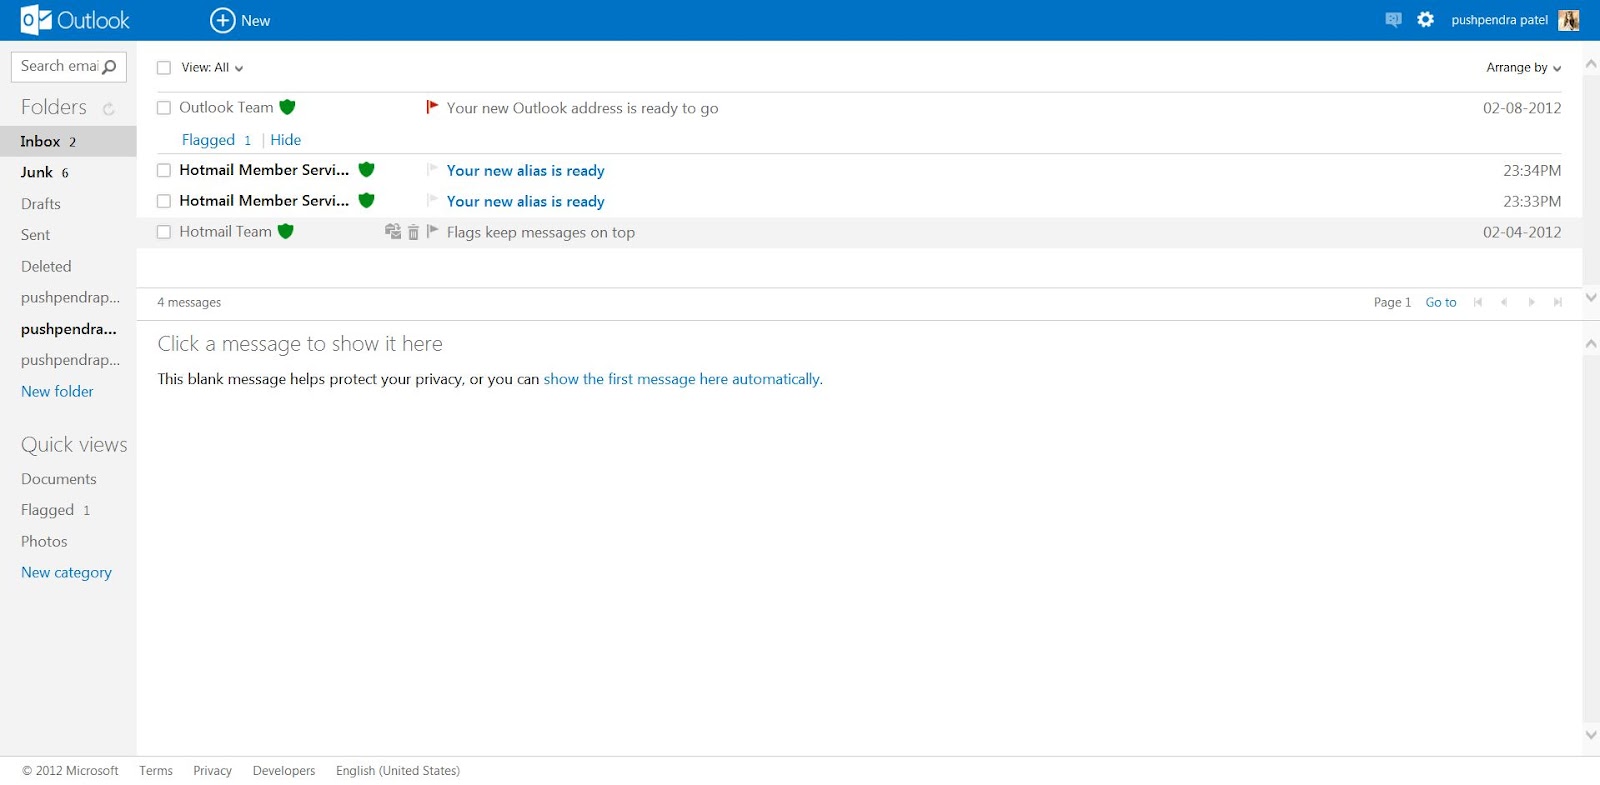This screenshot has height=785, width=1600.
Task: Click the reading pane scroll-down arrow
Action: (1591, 735)
